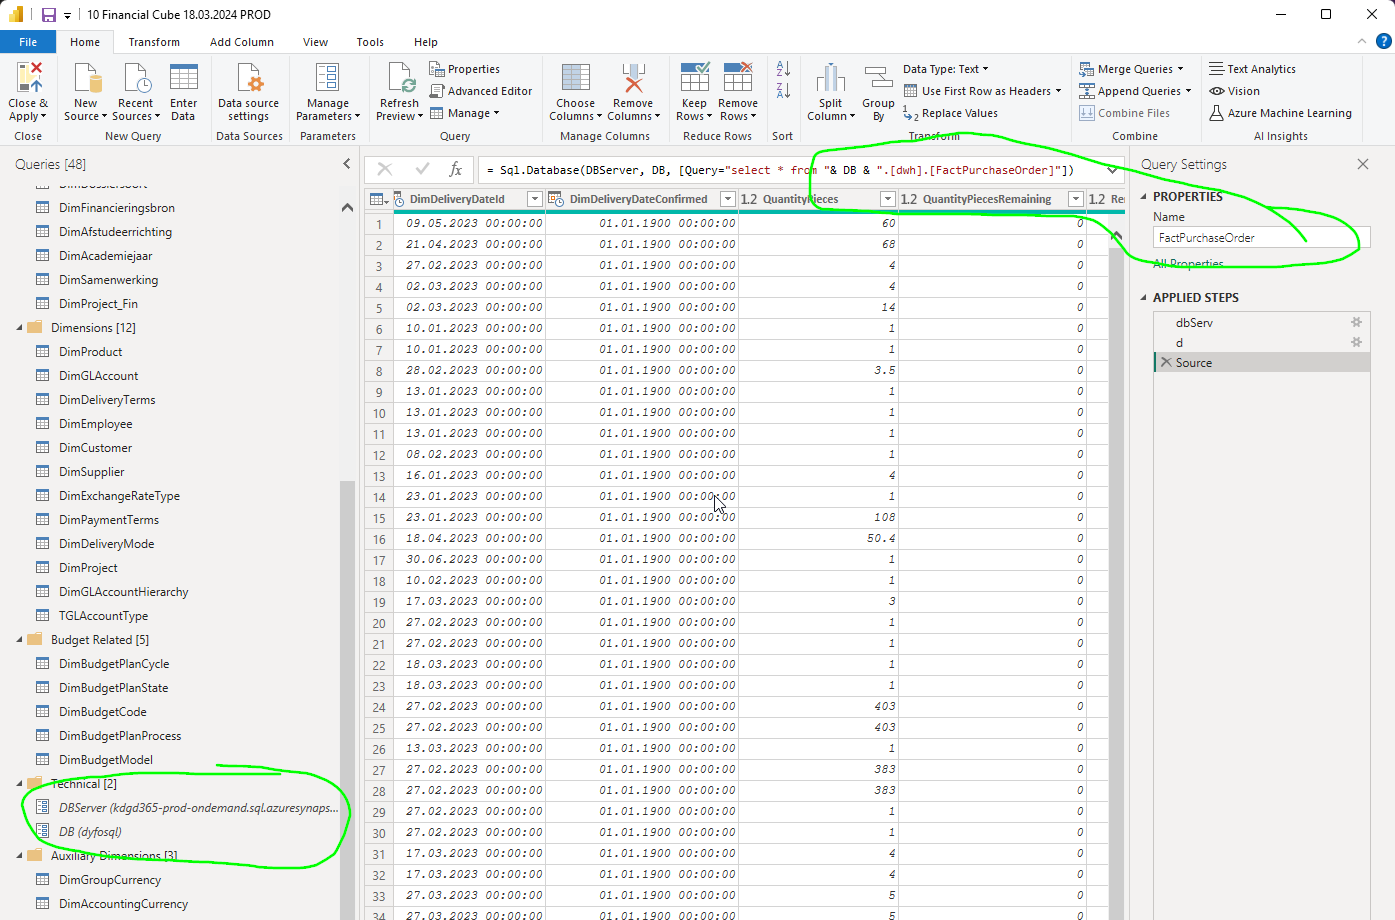1395x920 pixels.
Task: Click the table menu icon at grid corner
Action: (378, 199)
